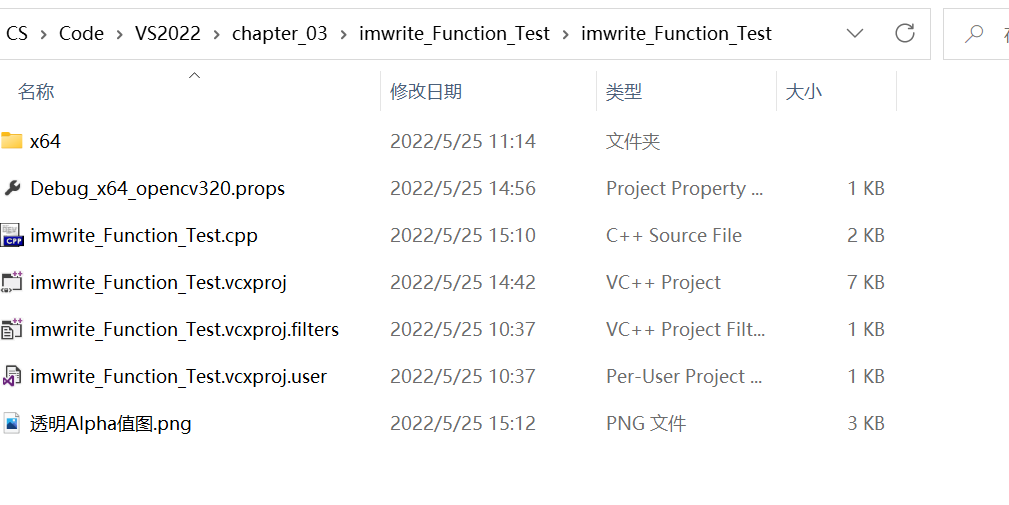1009x505 pixels.
Task: Click the vcxproj.filters file icon
Action: click(x=12, y=329)
